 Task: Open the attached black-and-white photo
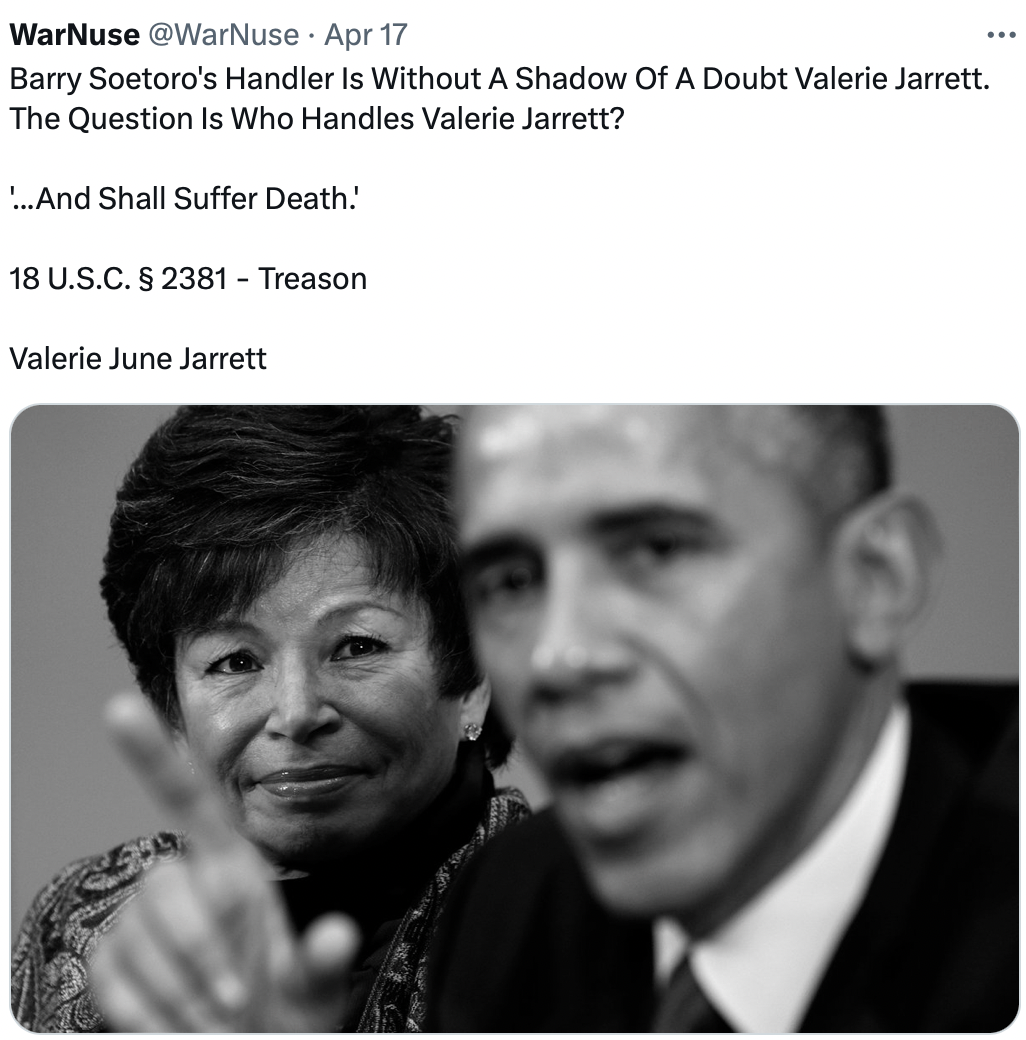pyautogui.click(x=515, y=718)
